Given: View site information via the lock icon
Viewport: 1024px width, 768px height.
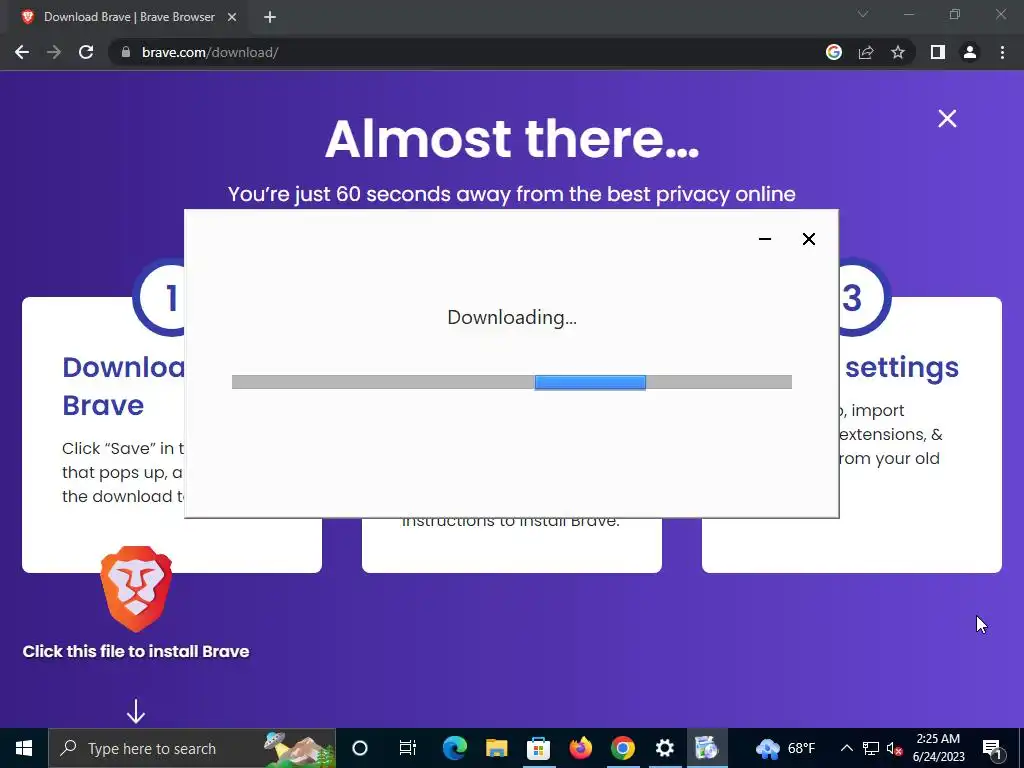Looking at the screenshot, I should pos(126,52).
